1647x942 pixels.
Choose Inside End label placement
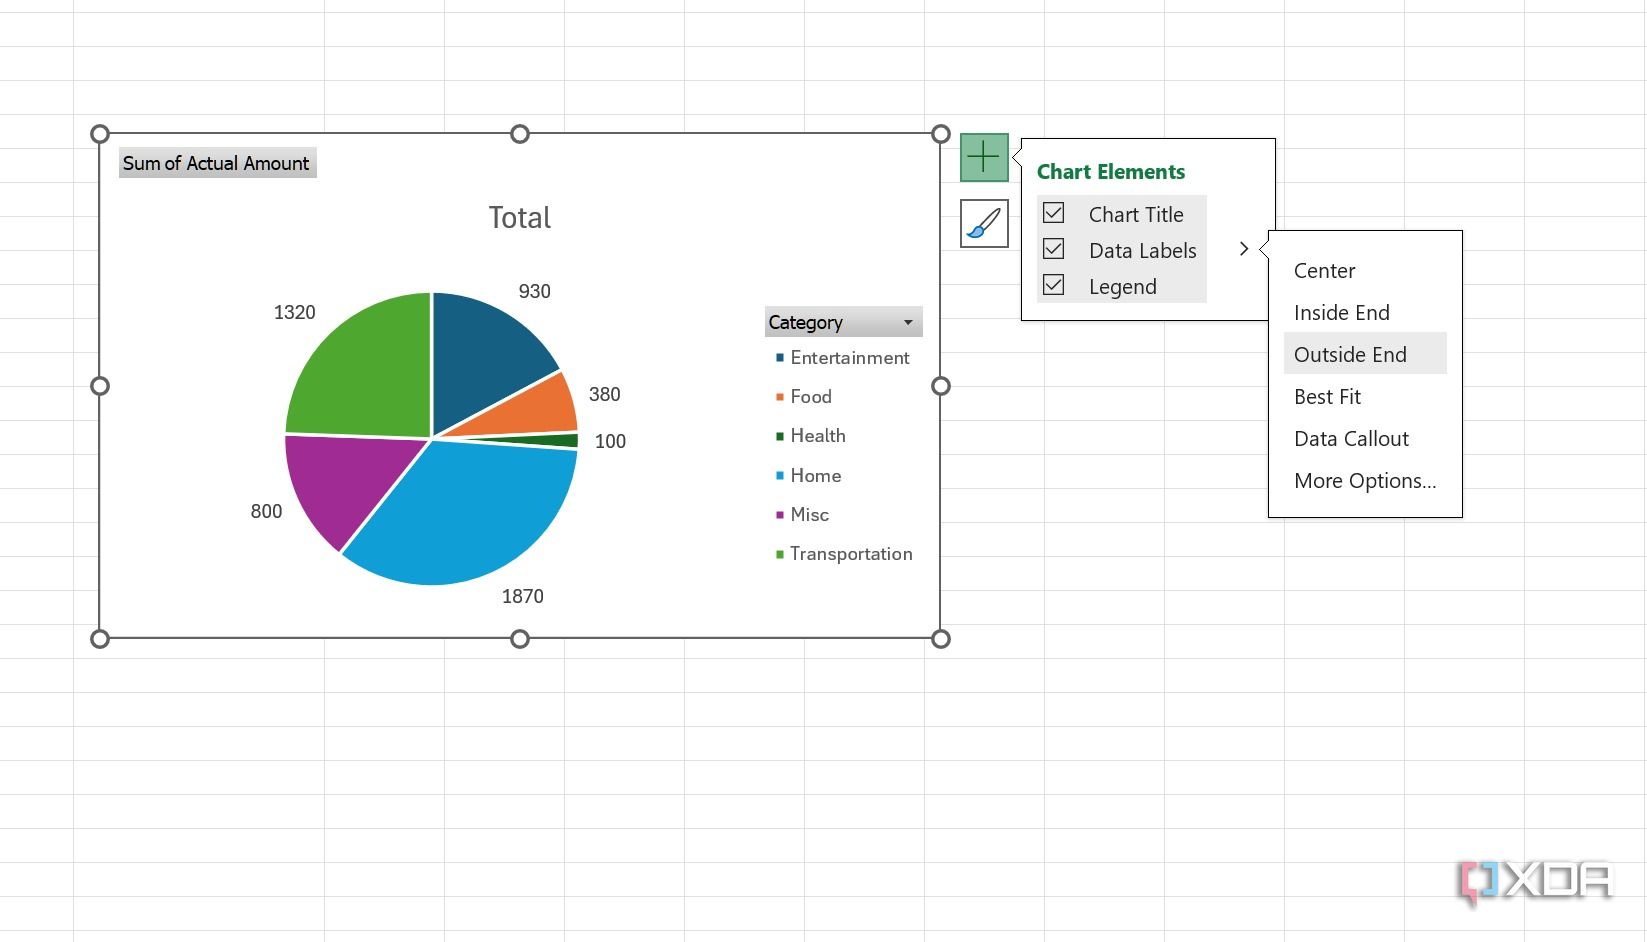[x=1341, y=312]
